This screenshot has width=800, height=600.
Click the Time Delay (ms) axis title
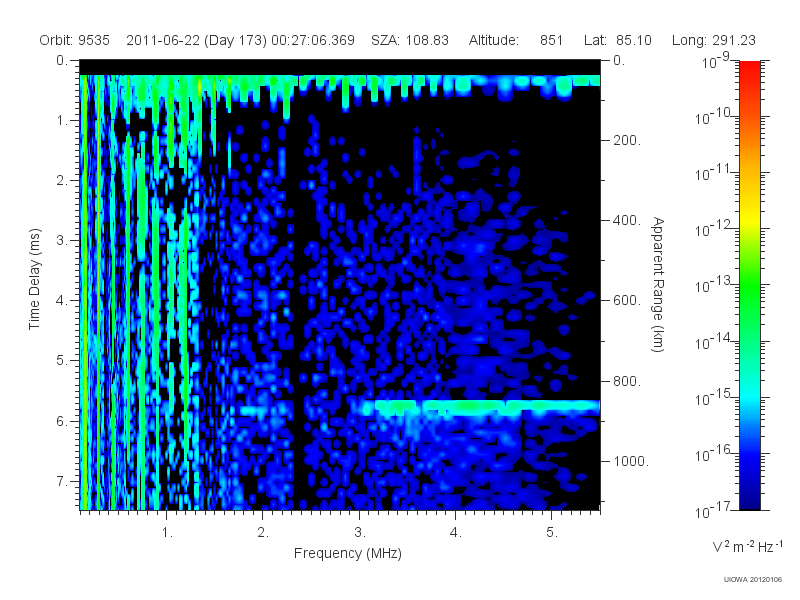click(34, 279)
